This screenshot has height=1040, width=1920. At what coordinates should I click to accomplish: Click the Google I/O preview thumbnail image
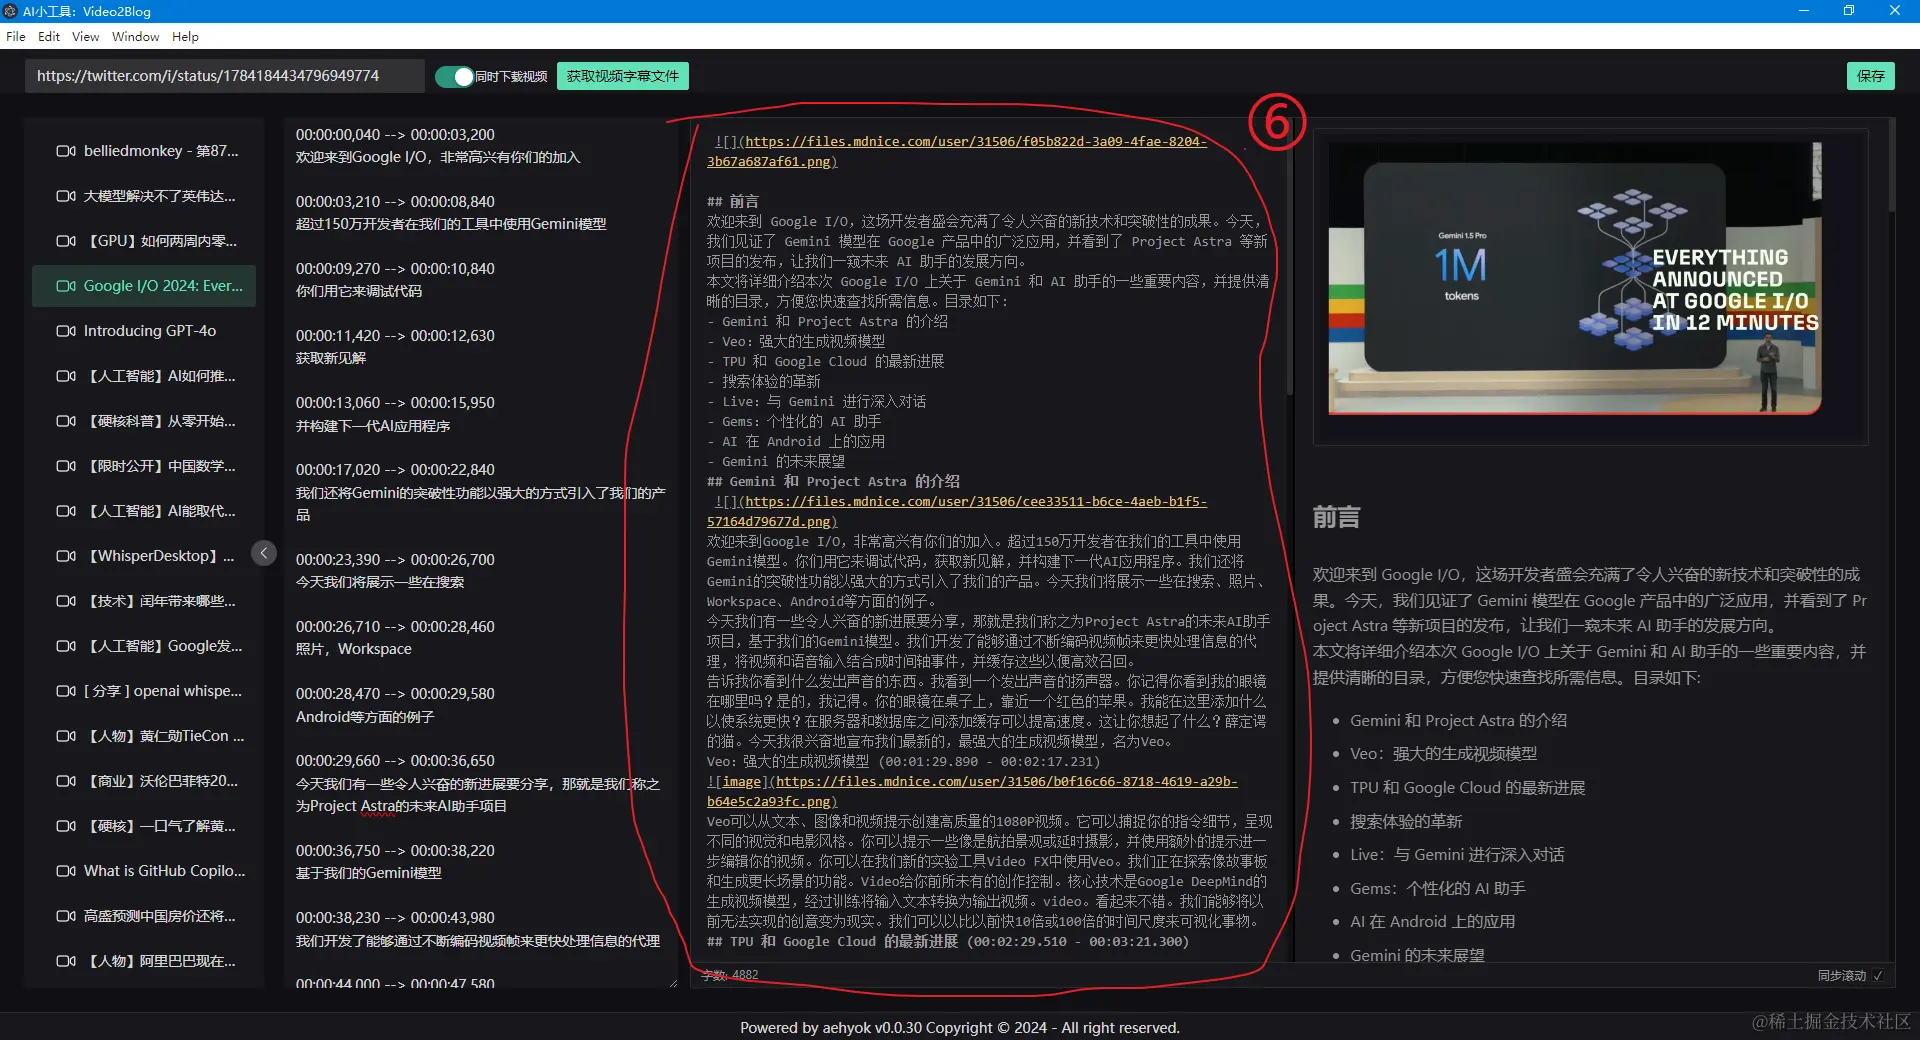click(1575, 279)
